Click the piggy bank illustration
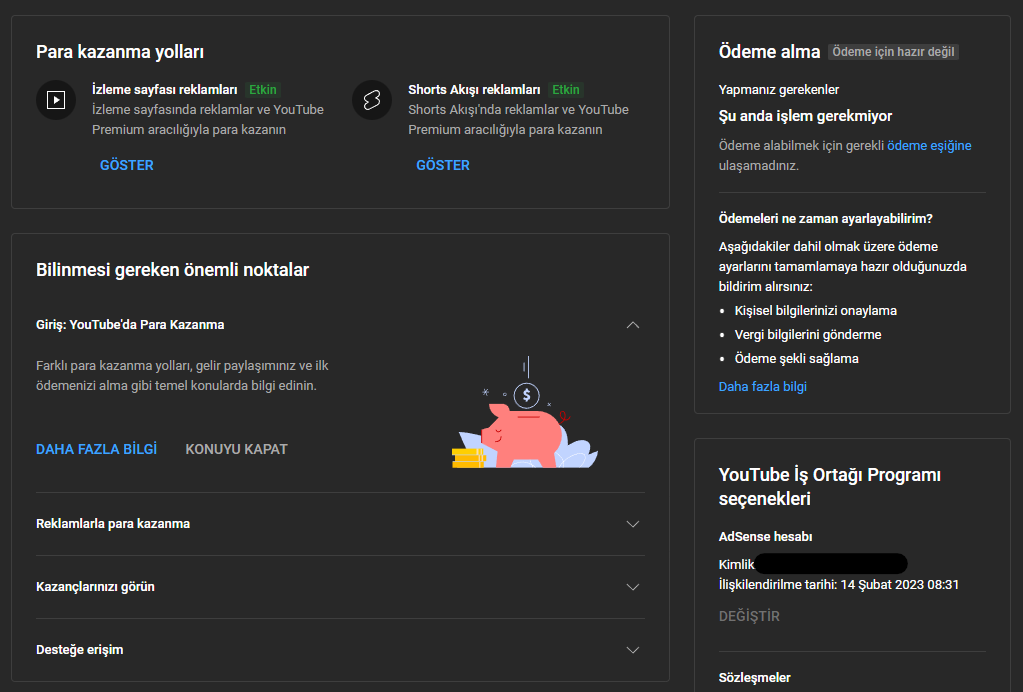The height and width of the screenshot is (692, 1023). pyautogui.click(x=525, y=413)
